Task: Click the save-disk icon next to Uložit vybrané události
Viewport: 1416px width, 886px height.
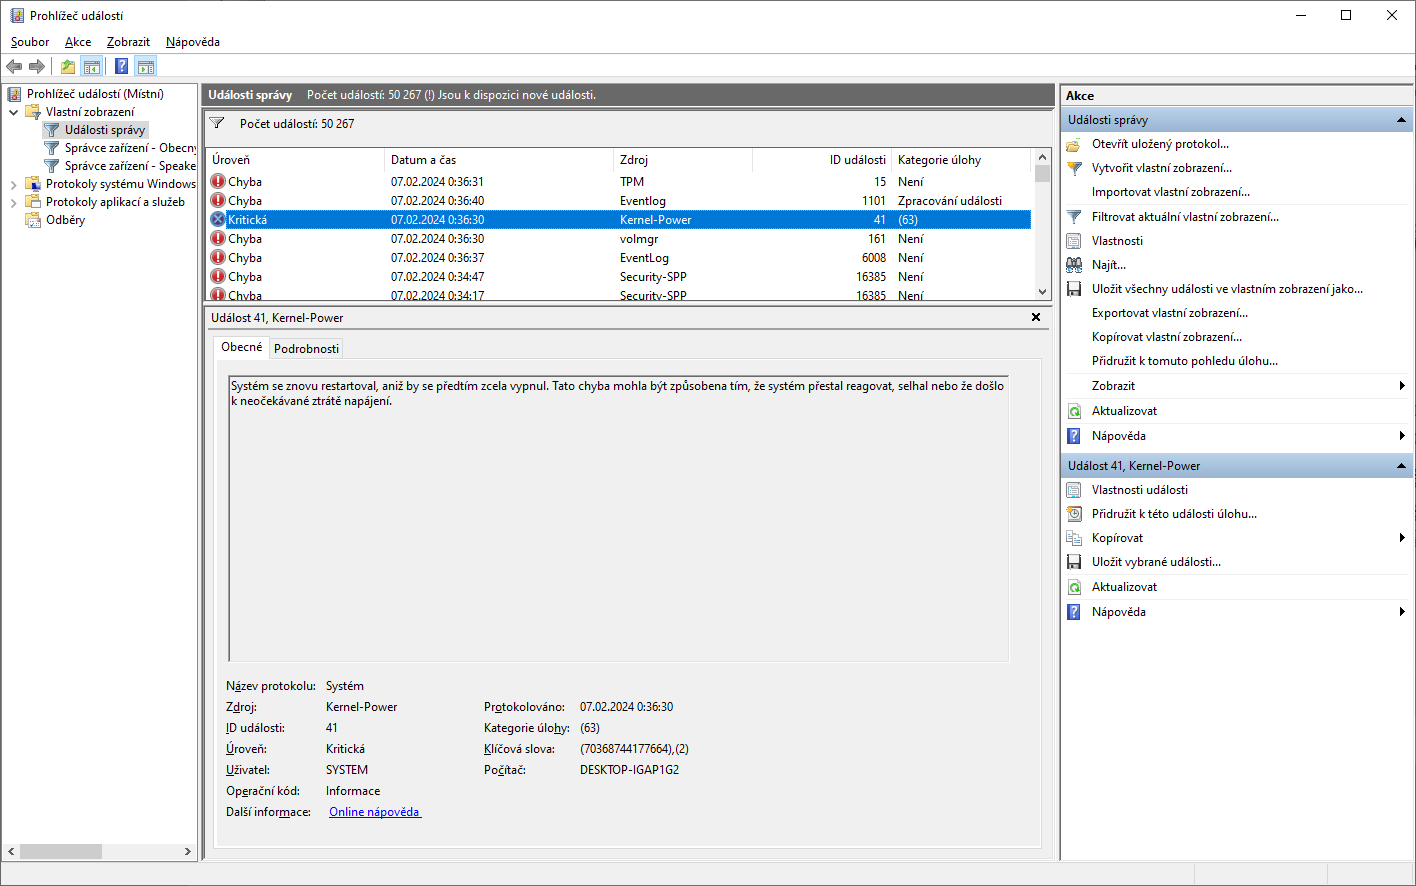Action: pyautogui.click(x=1074, y=562)
